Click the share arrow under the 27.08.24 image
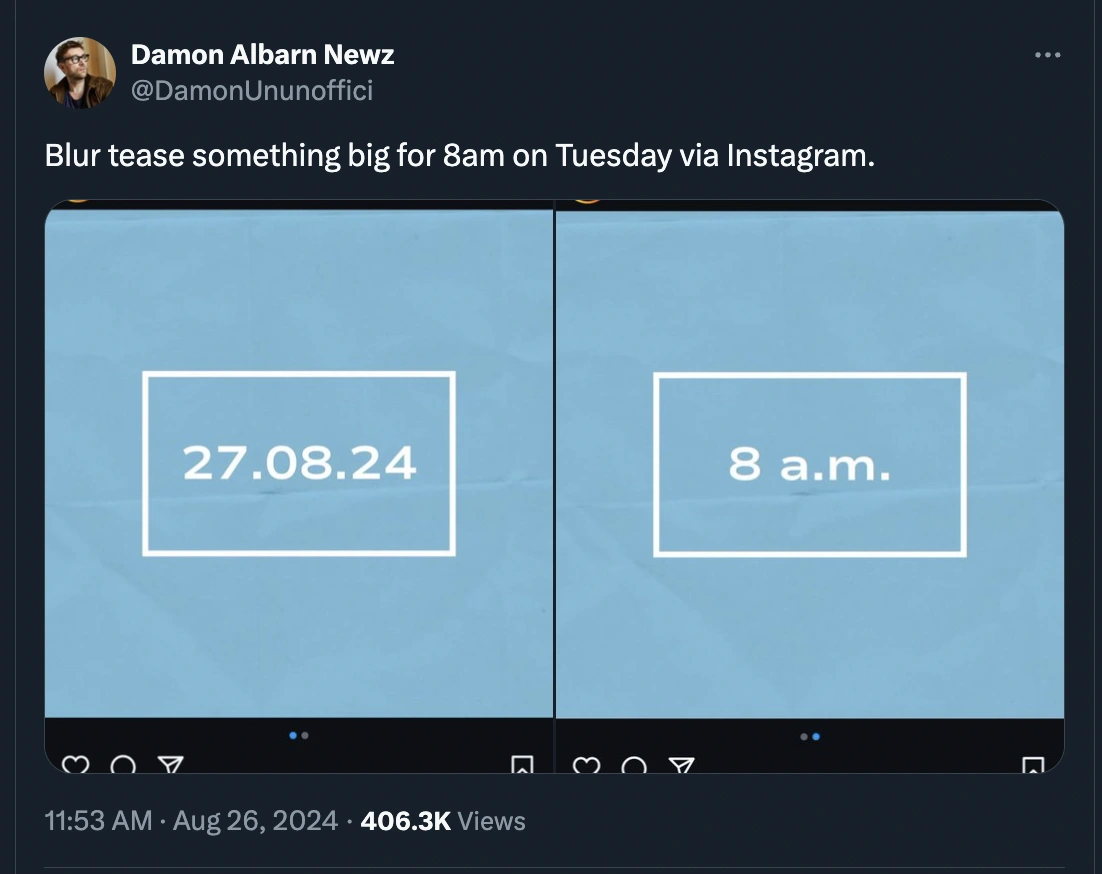 171,766
